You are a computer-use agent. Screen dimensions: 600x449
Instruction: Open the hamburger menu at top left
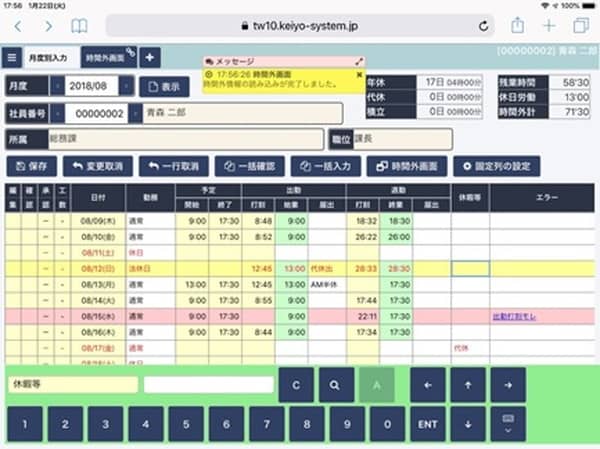[x=13, y=58]
